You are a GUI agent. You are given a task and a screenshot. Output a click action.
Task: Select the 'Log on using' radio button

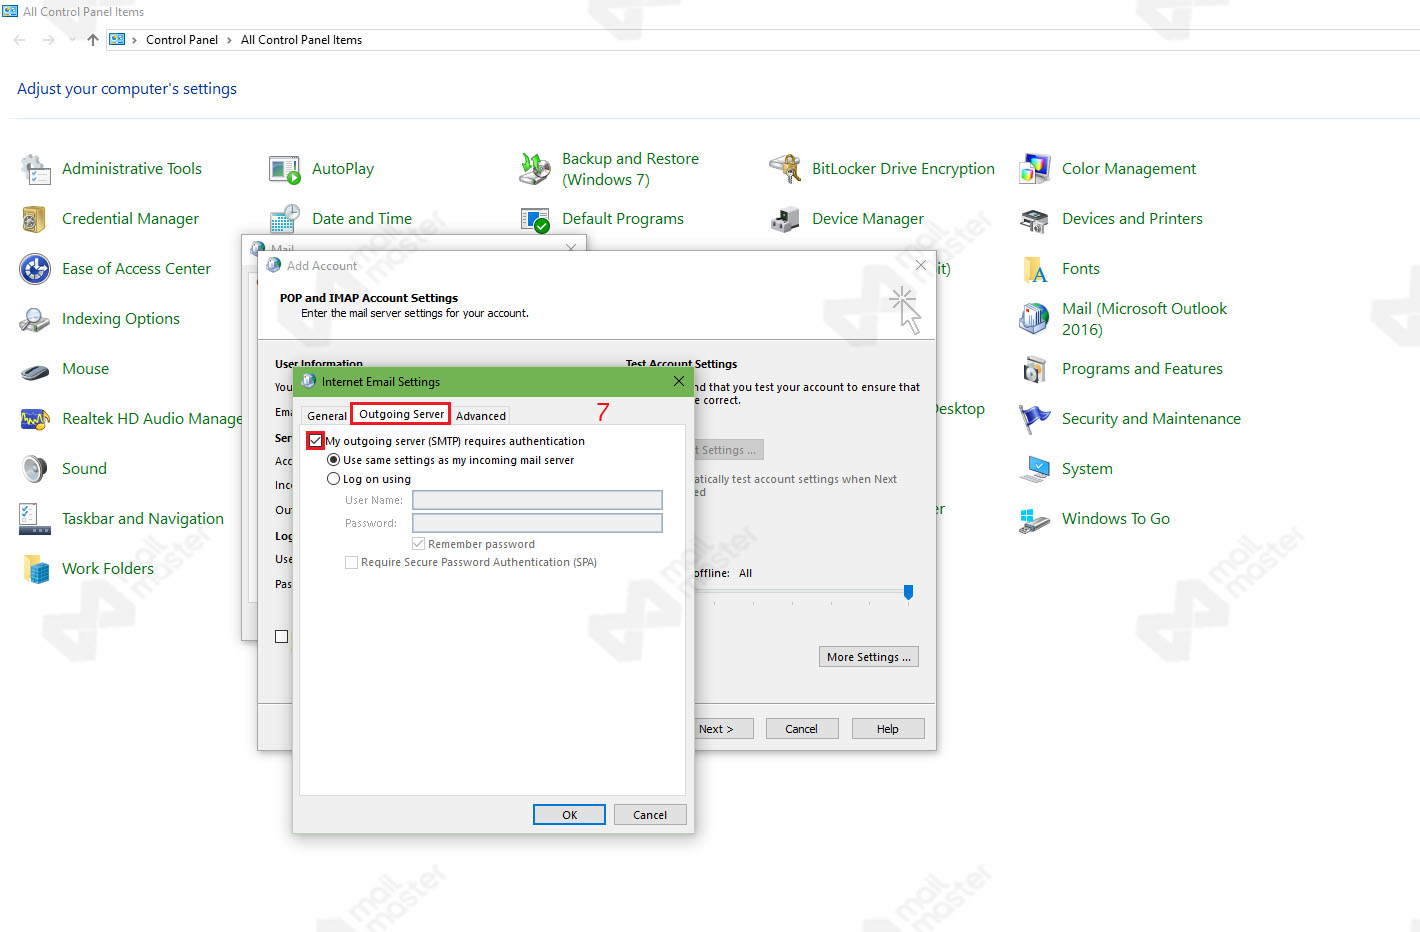[x=334, y=479]
